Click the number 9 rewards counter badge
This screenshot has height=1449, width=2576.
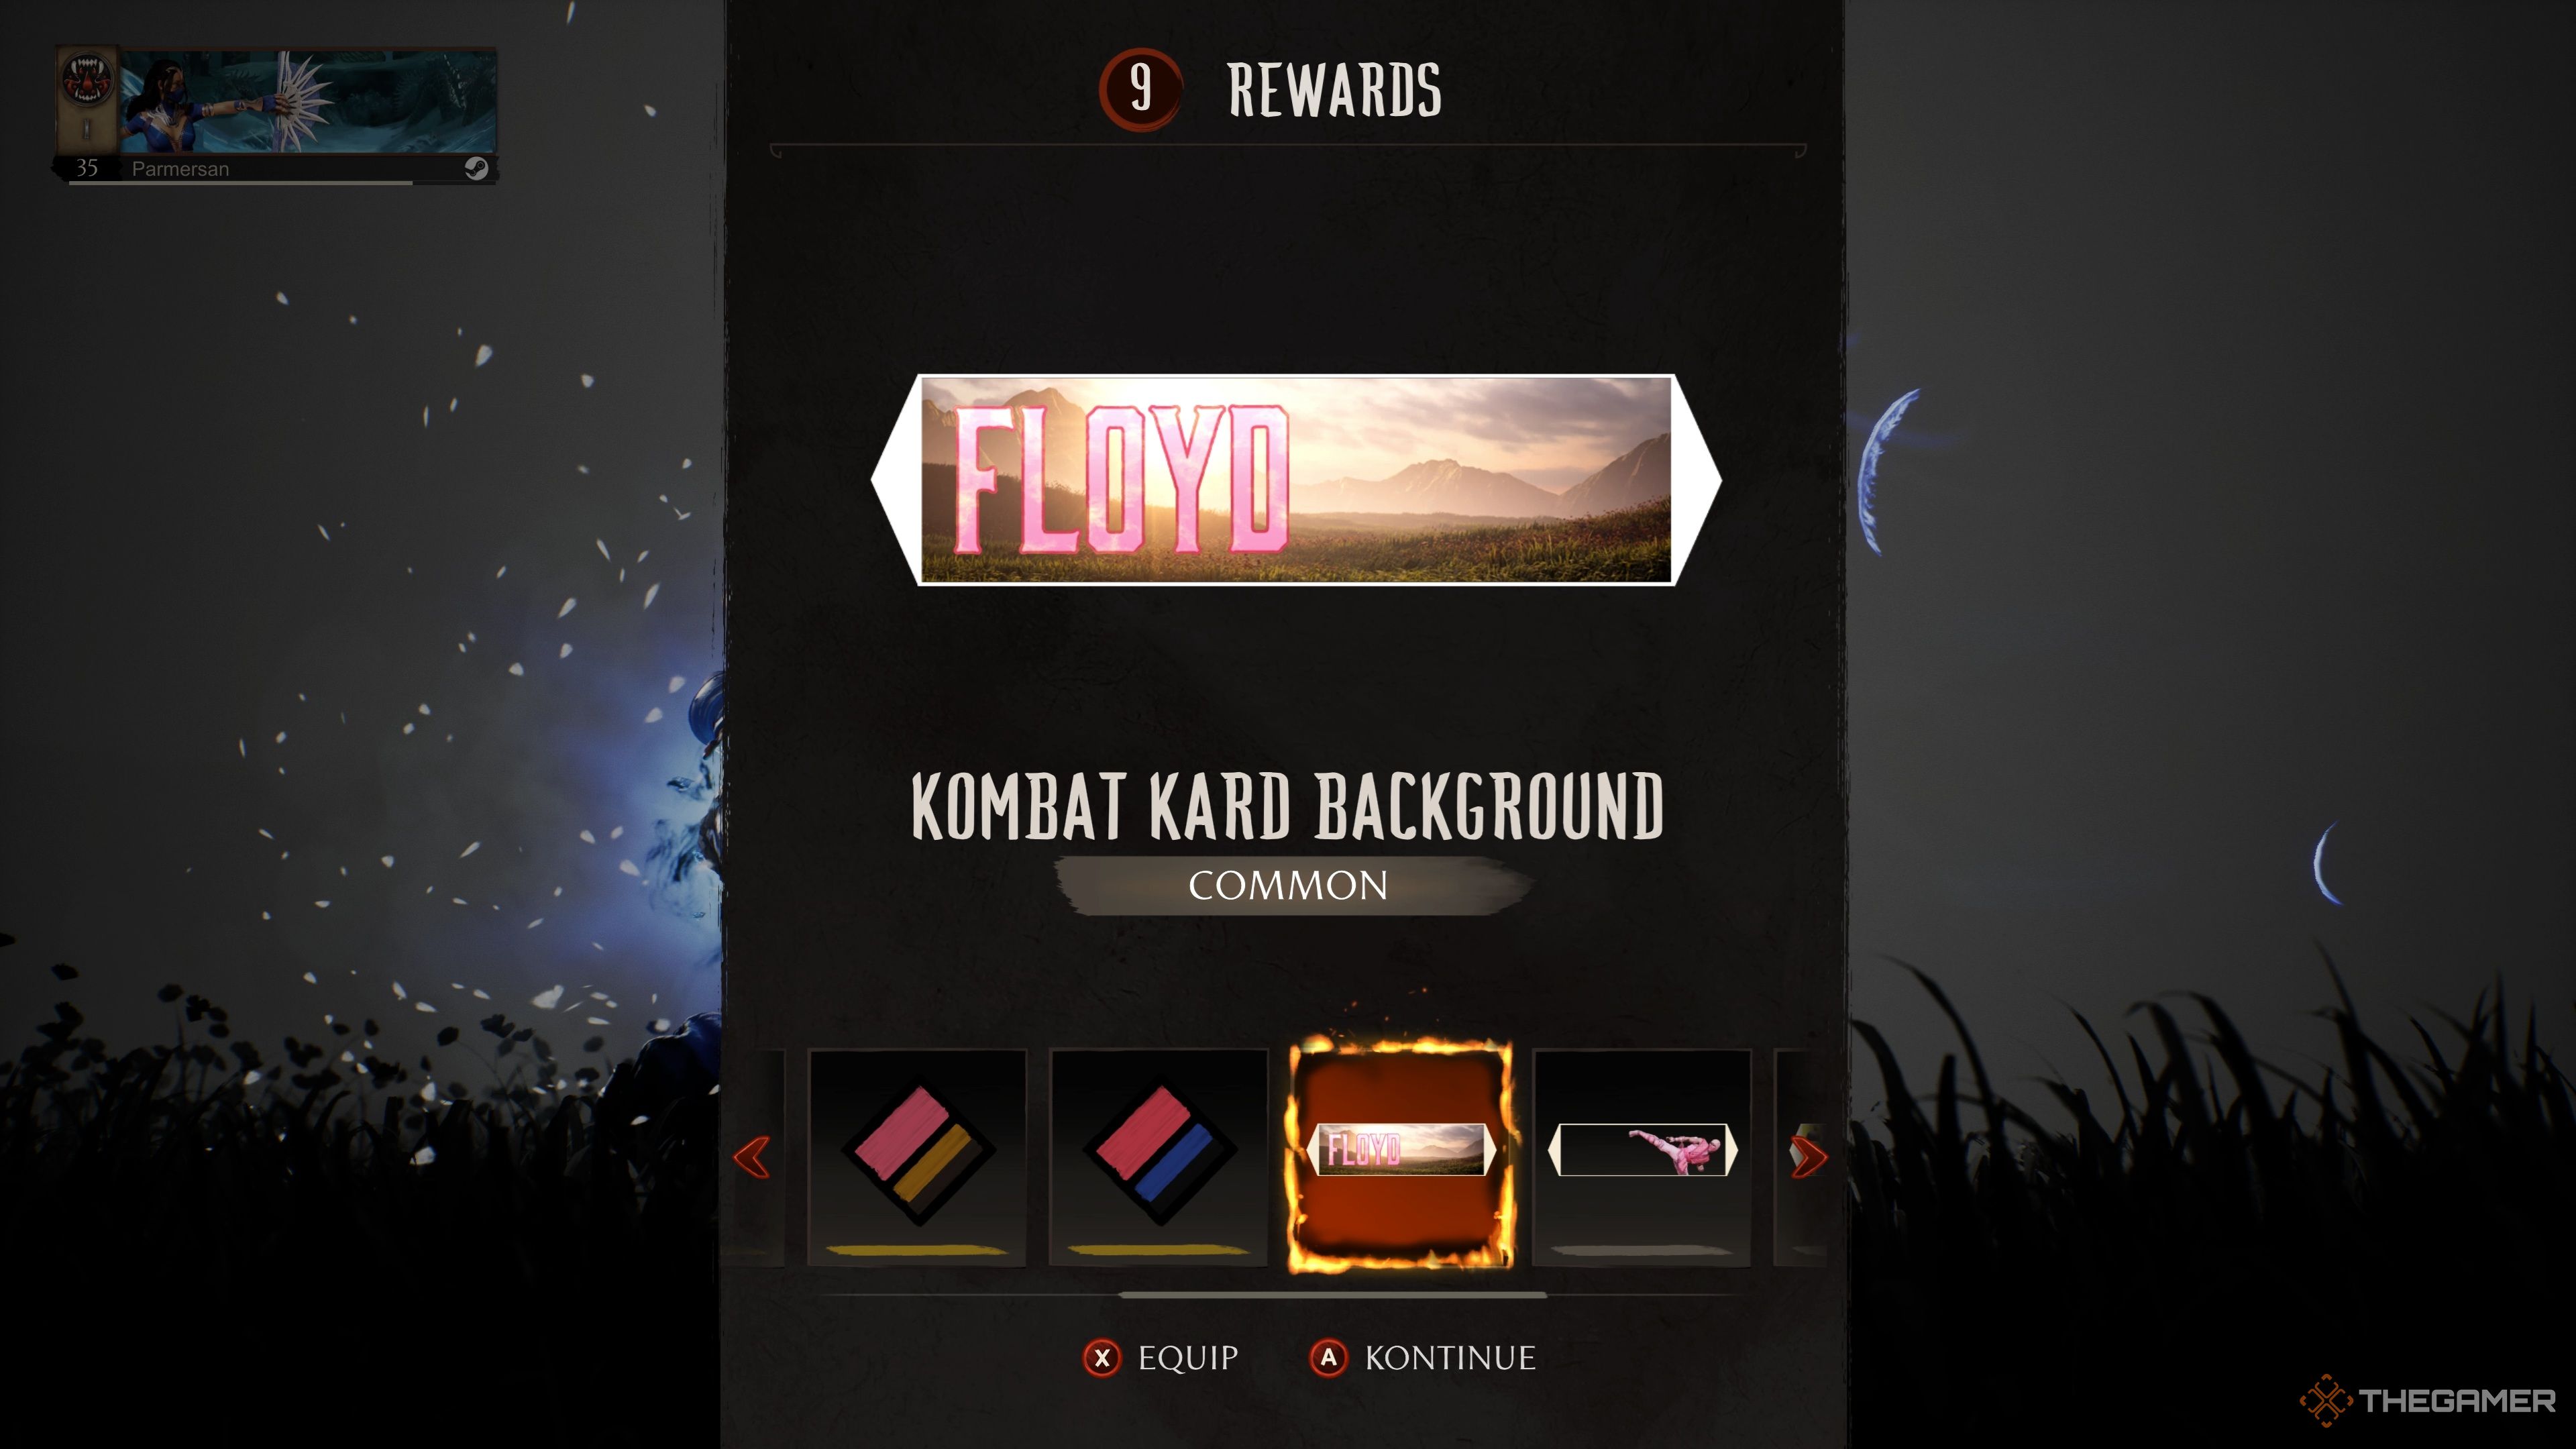(1140, 89)
